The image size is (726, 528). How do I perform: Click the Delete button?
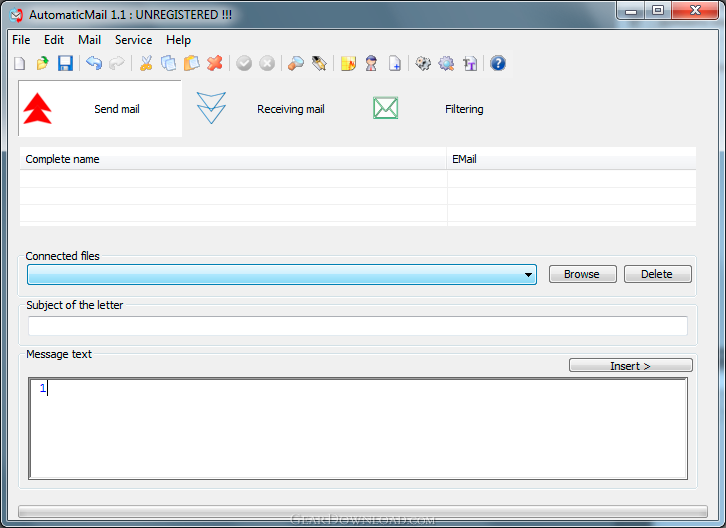click(x=657, y=274)
